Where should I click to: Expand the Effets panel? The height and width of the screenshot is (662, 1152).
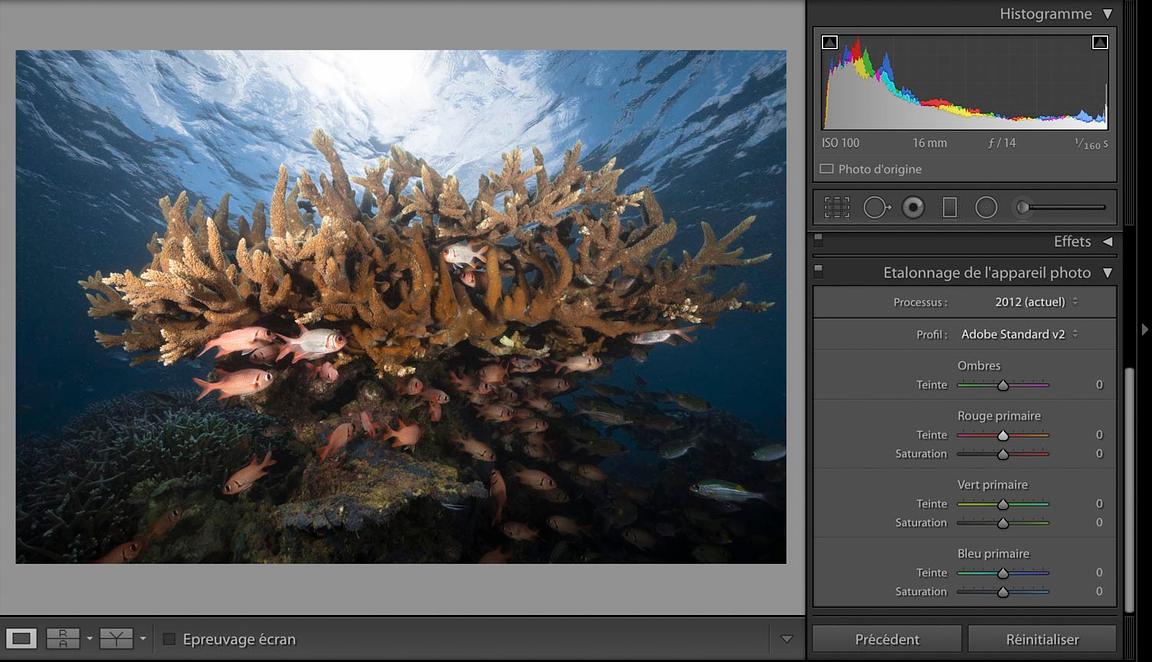point(1107,241)
